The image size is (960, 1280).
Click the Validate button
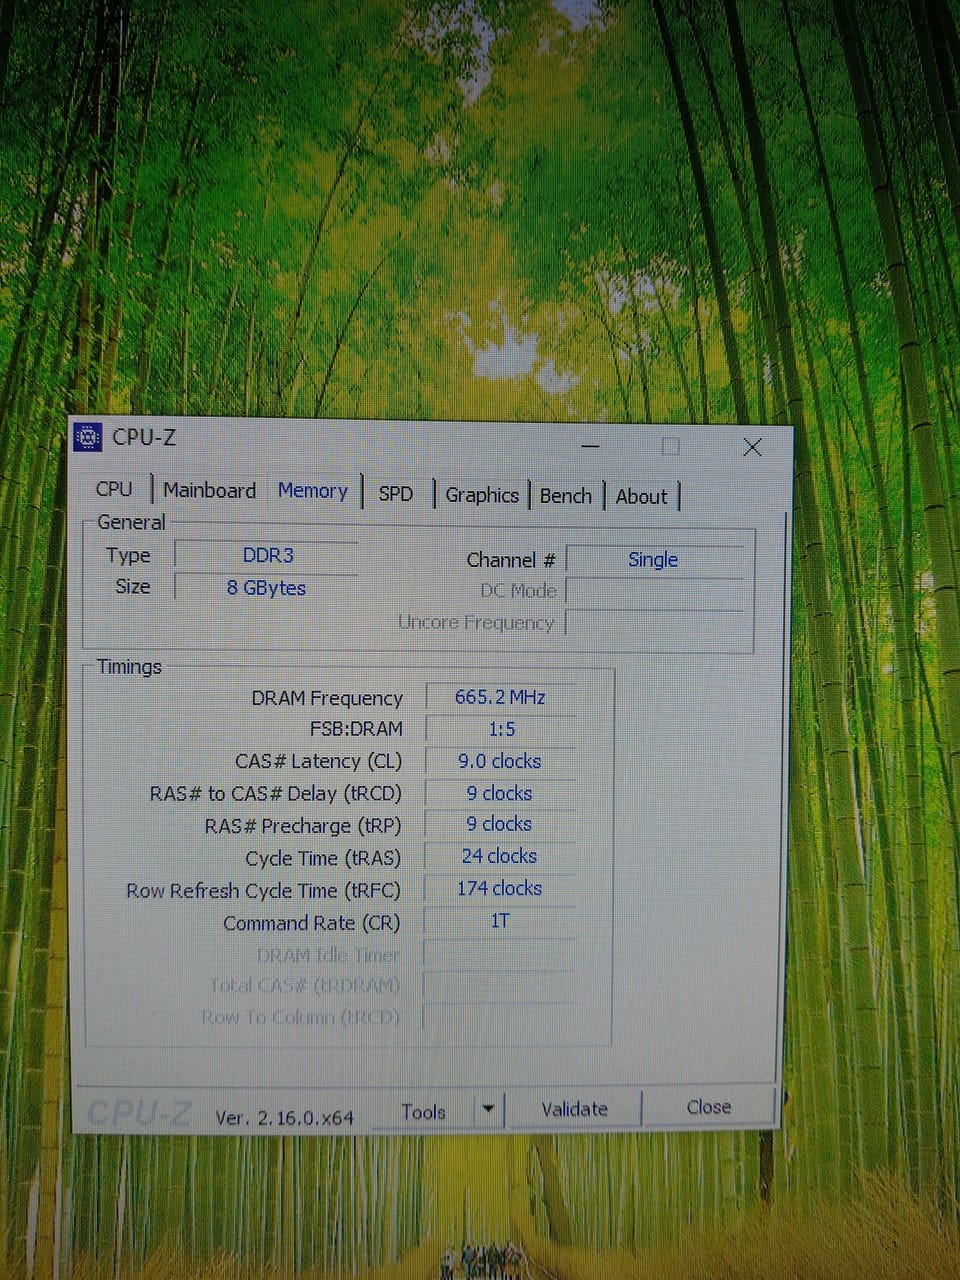pyautogui.click(x=575, y=1109)
